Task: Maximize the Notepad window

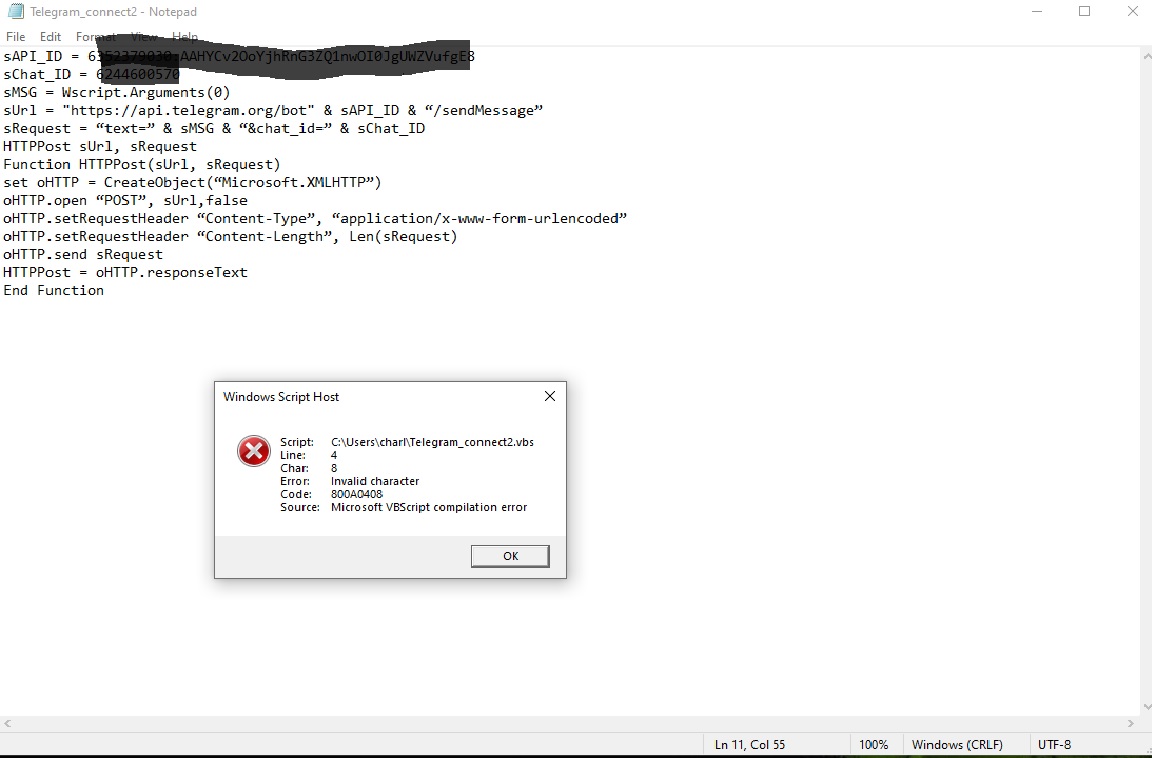Action: point(1084,12)
